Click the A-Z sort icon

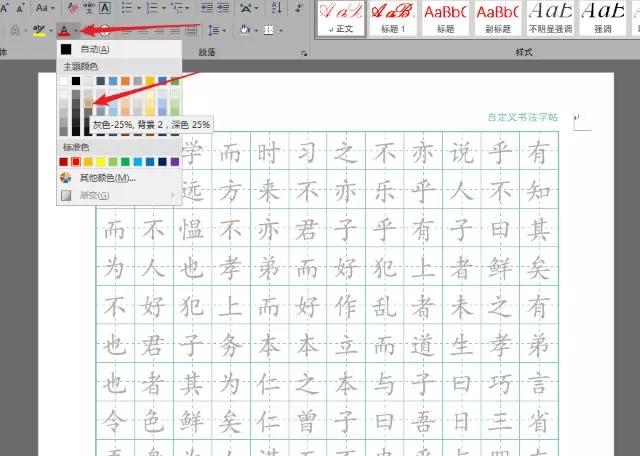click(x=277, y=7)
